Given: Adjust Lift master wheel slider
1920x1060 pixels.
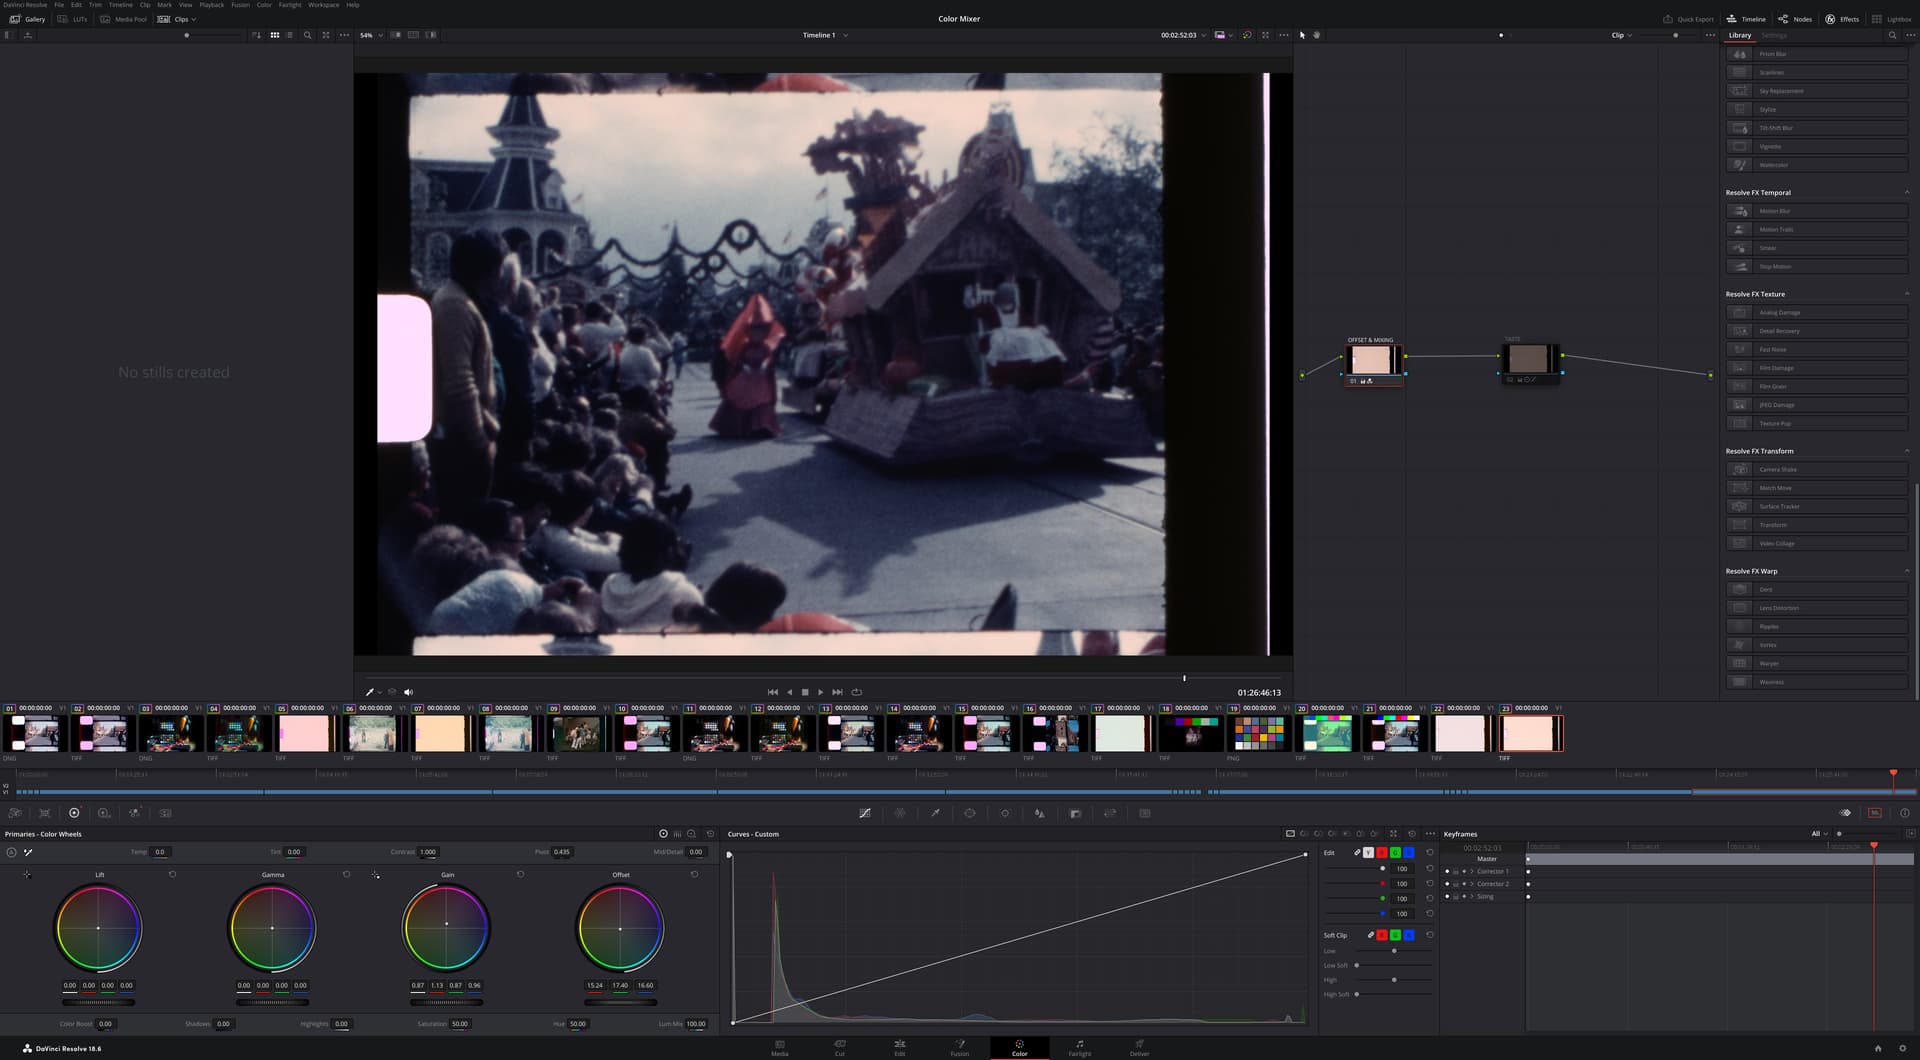Looking at the screenshot, I should (98, 1002).
